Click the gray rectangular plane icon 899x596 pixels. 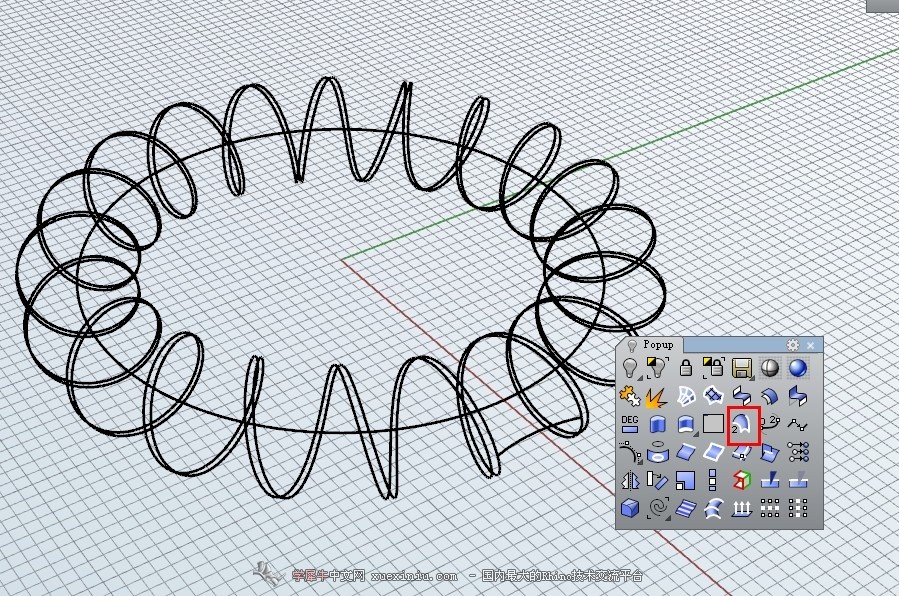click(713, 424)
